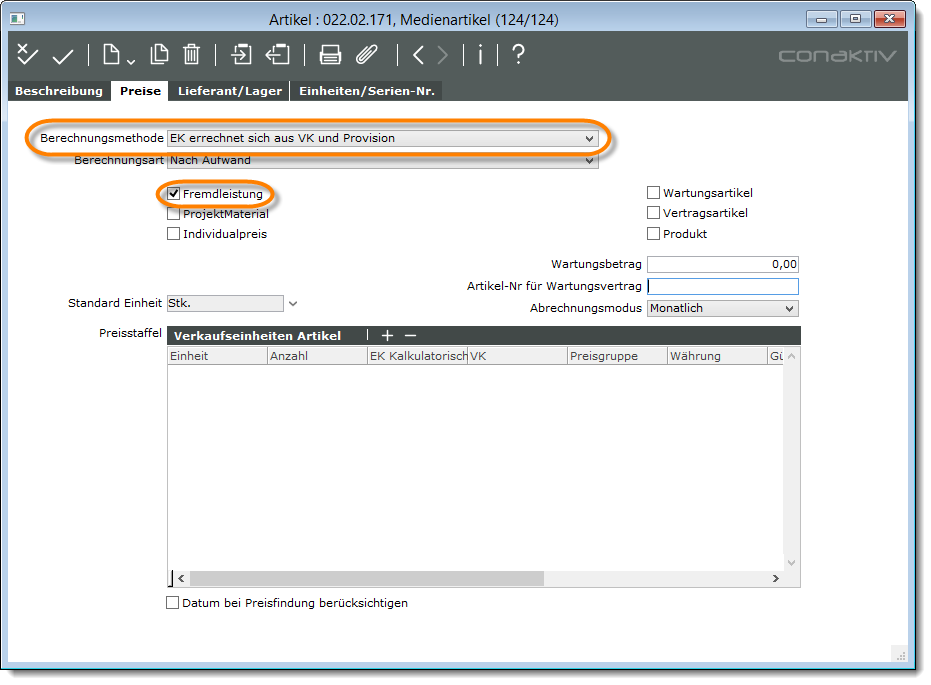931x685 pixels.
Task: Go to previous record with left arrow
Action: (418, 55)
